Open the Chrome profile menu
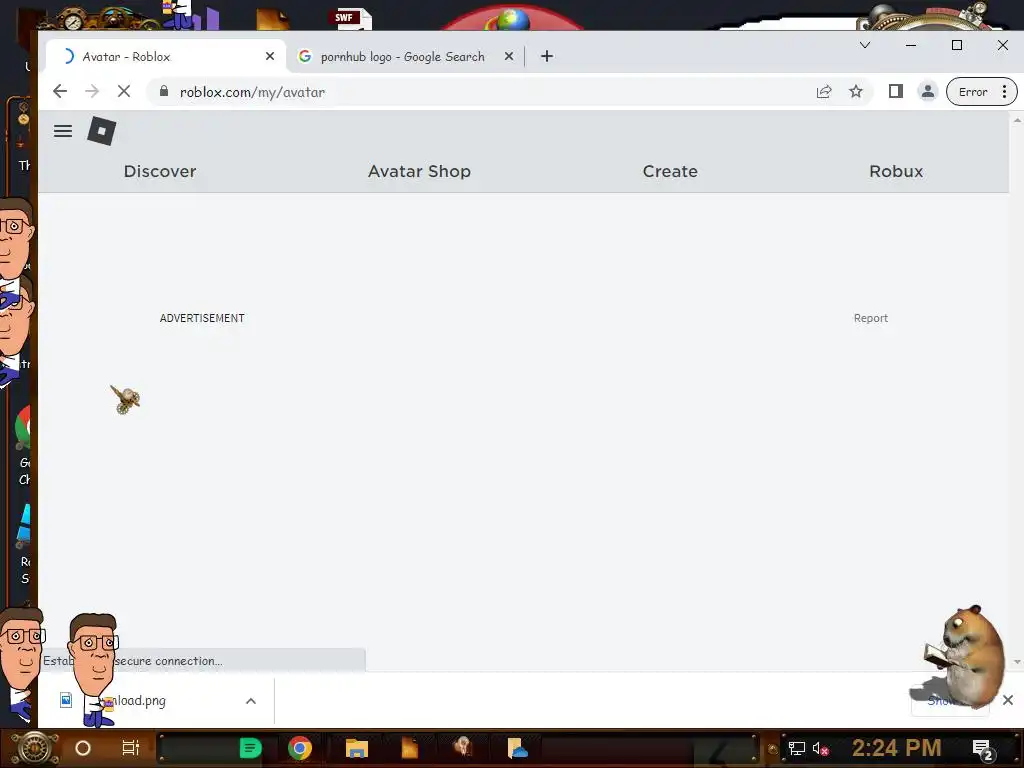Screen dimensions: 1024x768 tap(927, 92)
